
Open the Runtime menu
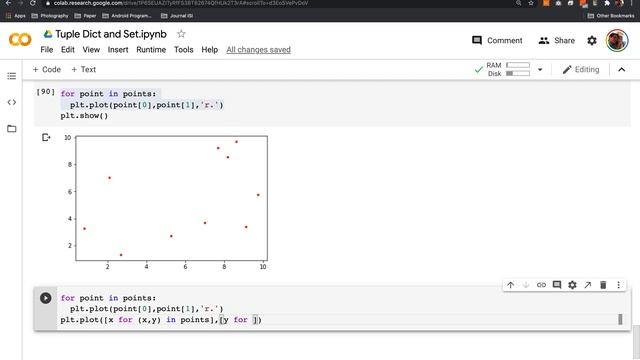click(x=151, y=50)
